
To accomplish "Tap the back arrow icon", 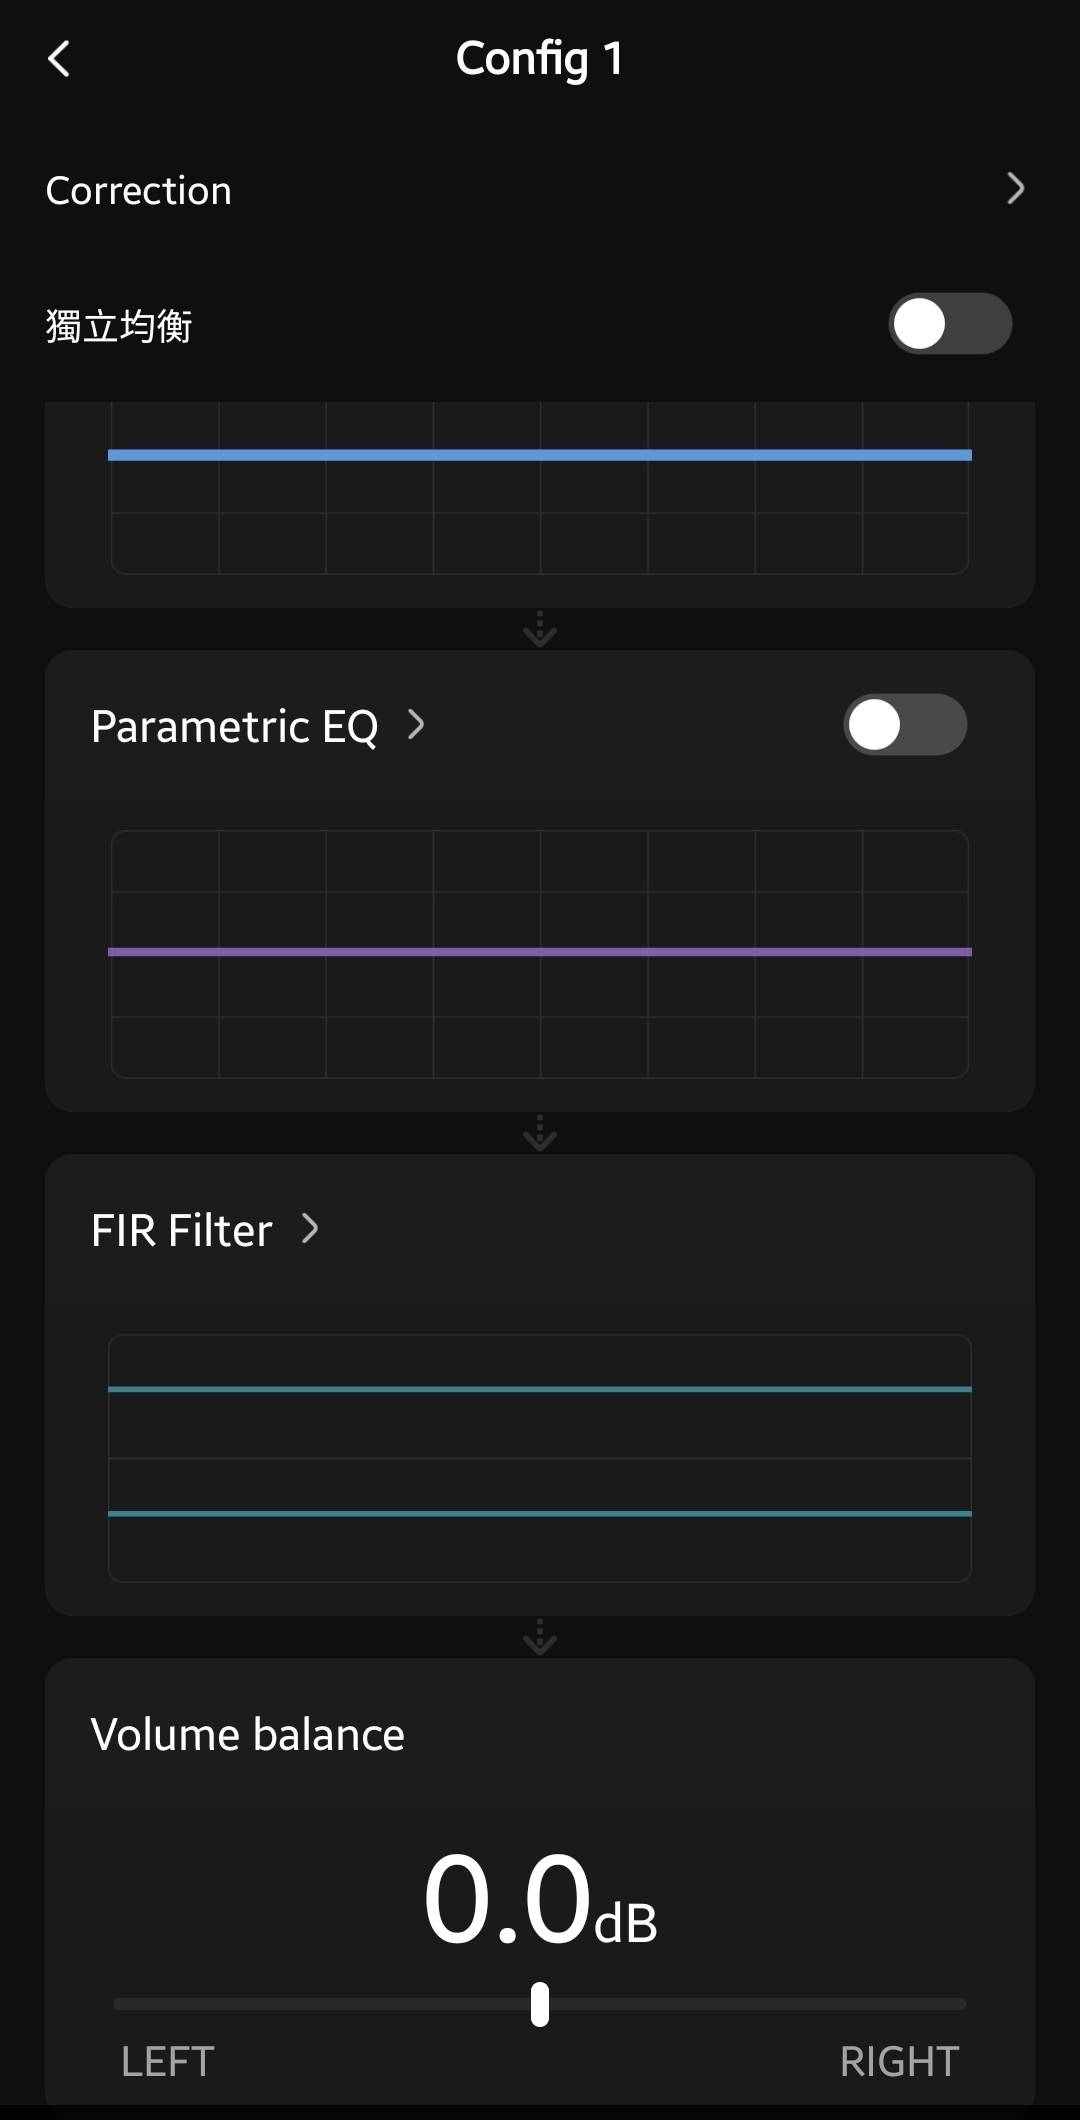I will point(60,59).
